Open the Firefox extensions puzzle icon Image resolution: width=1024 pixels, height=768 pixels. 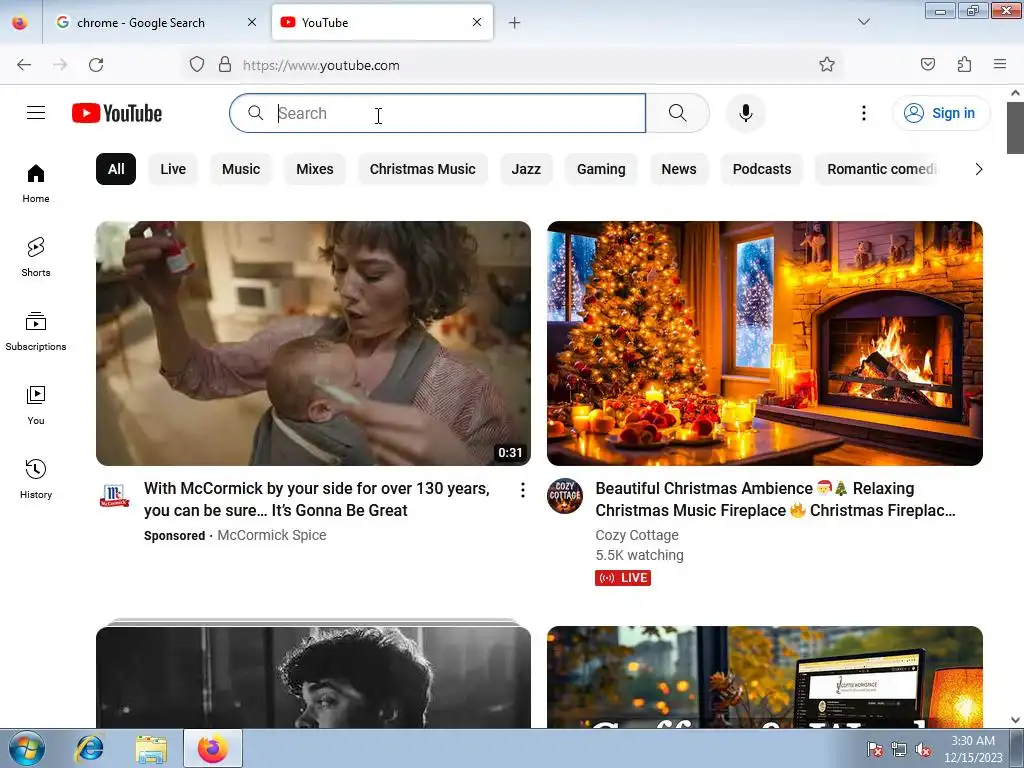964,64
